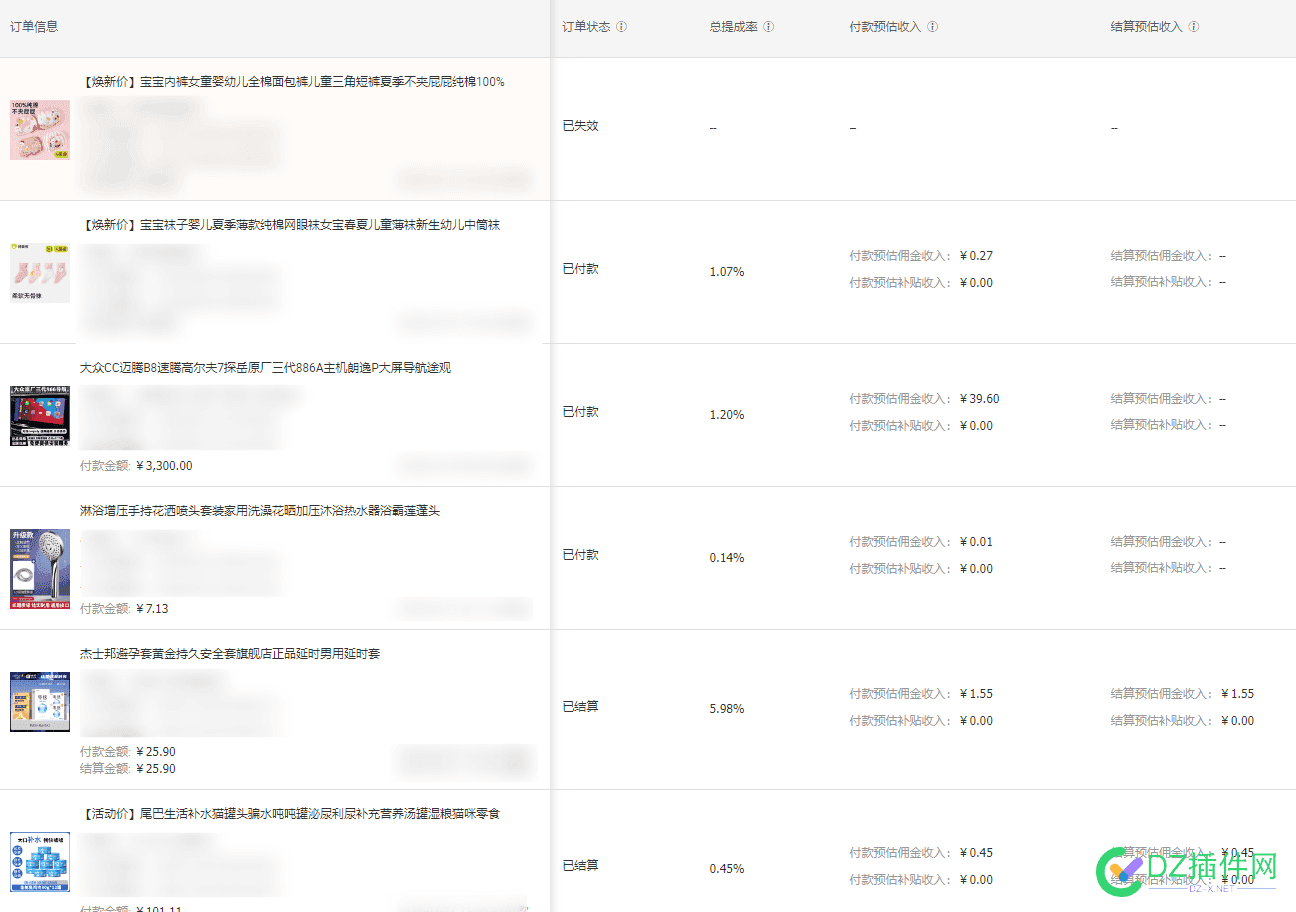This screenshot has width=1296, height=912.
Task: Click the 订单信息 column header
Action: (34, 27)
